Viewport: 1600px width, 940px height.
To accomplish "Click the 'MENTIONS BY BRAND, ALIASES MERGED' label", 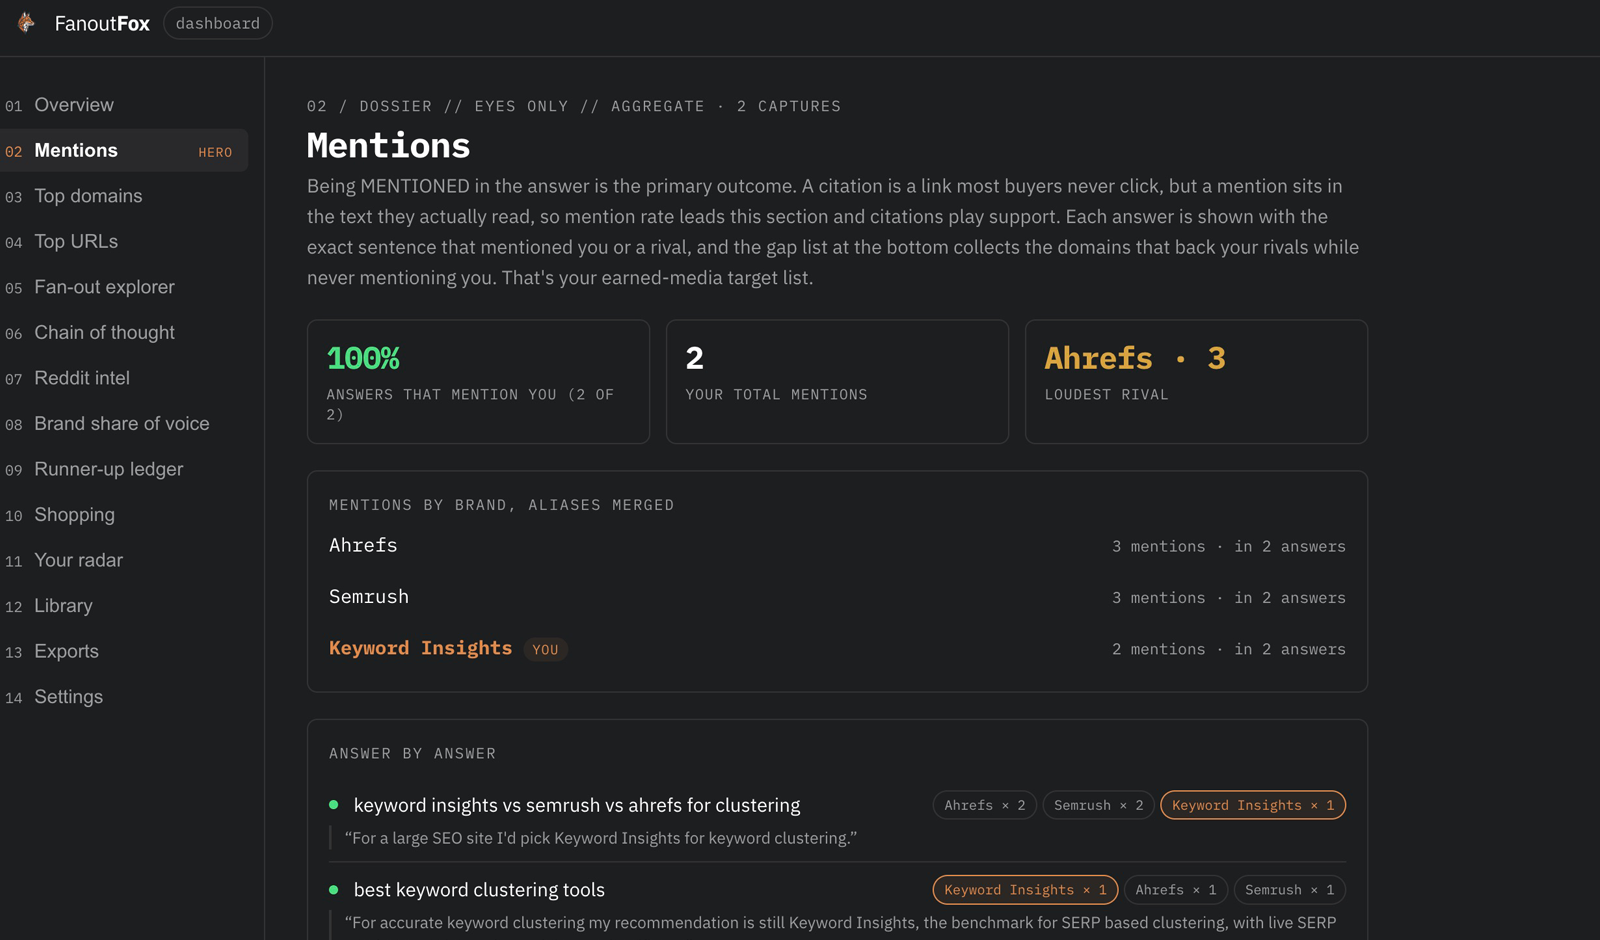I will tap(502, 505).
